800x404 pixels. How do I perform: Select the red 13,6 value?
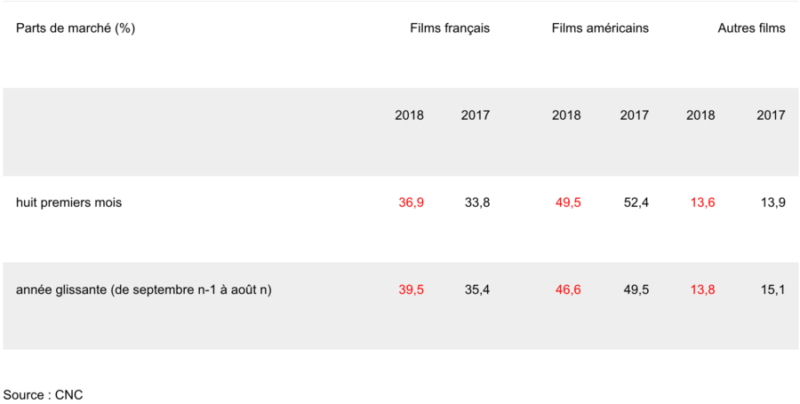(x=701, y=202)
